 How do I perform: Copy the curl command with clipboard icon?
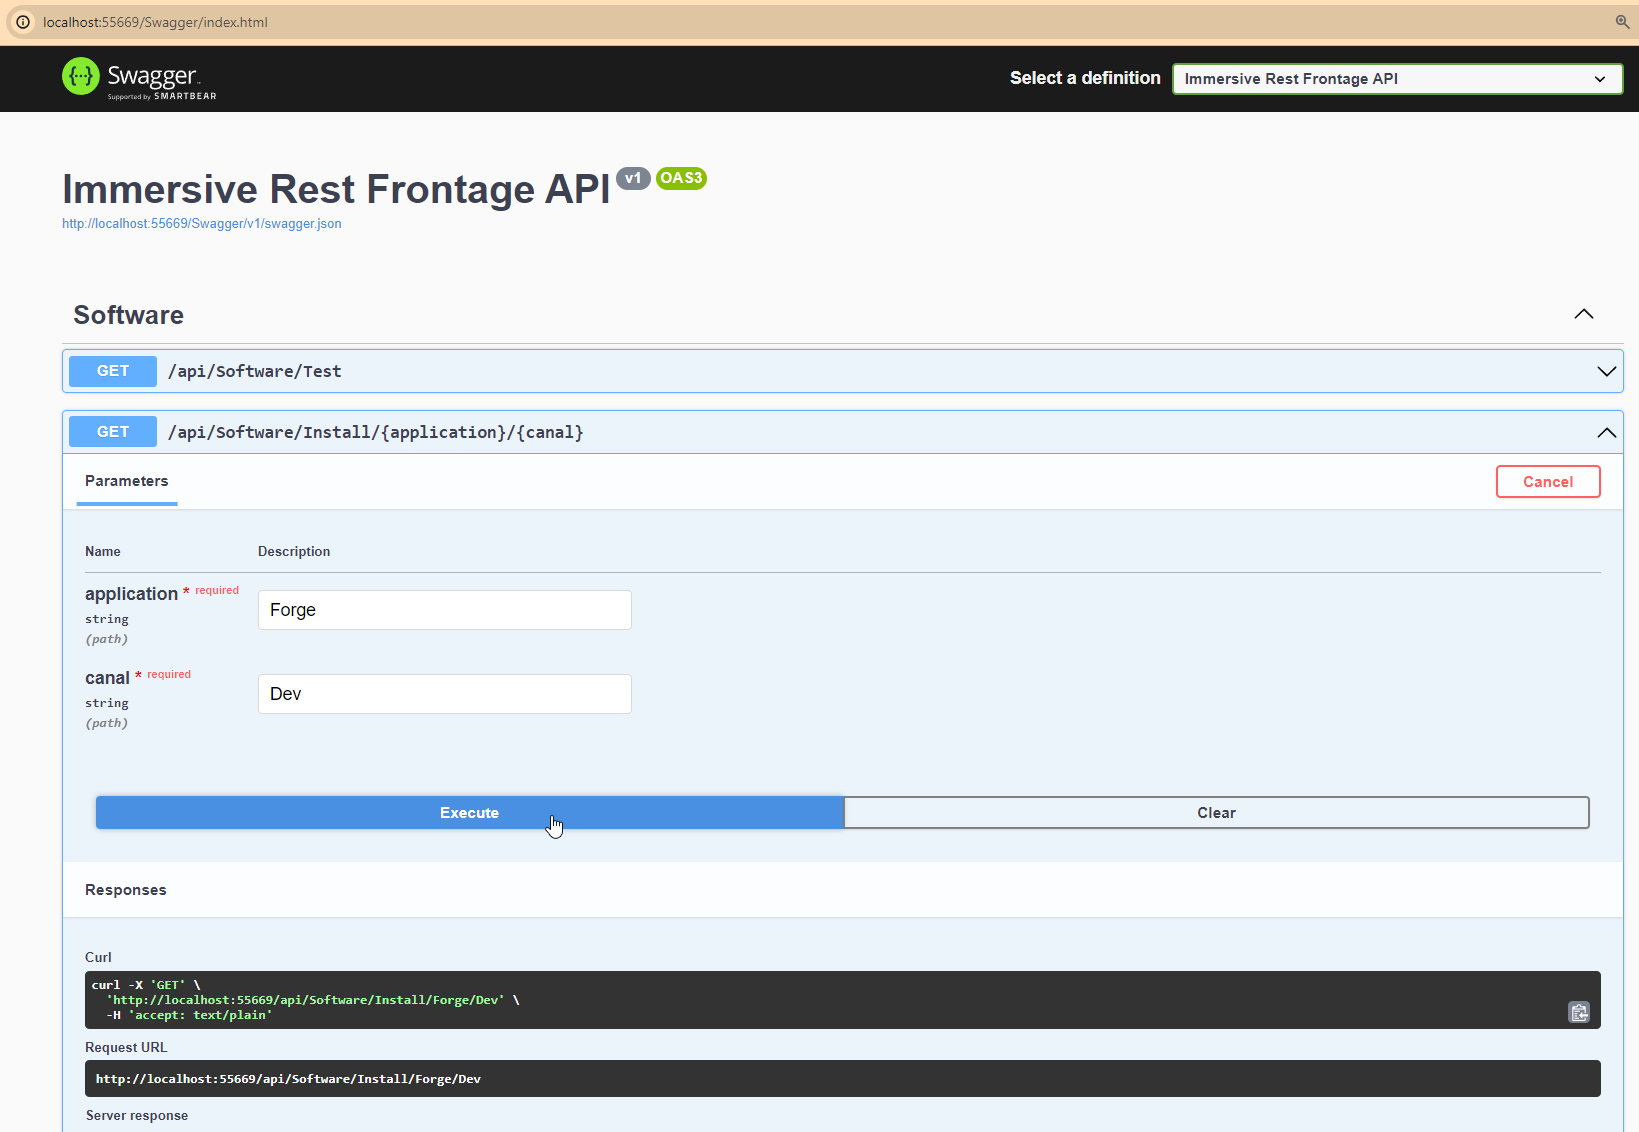[x=1579, y=1012]
